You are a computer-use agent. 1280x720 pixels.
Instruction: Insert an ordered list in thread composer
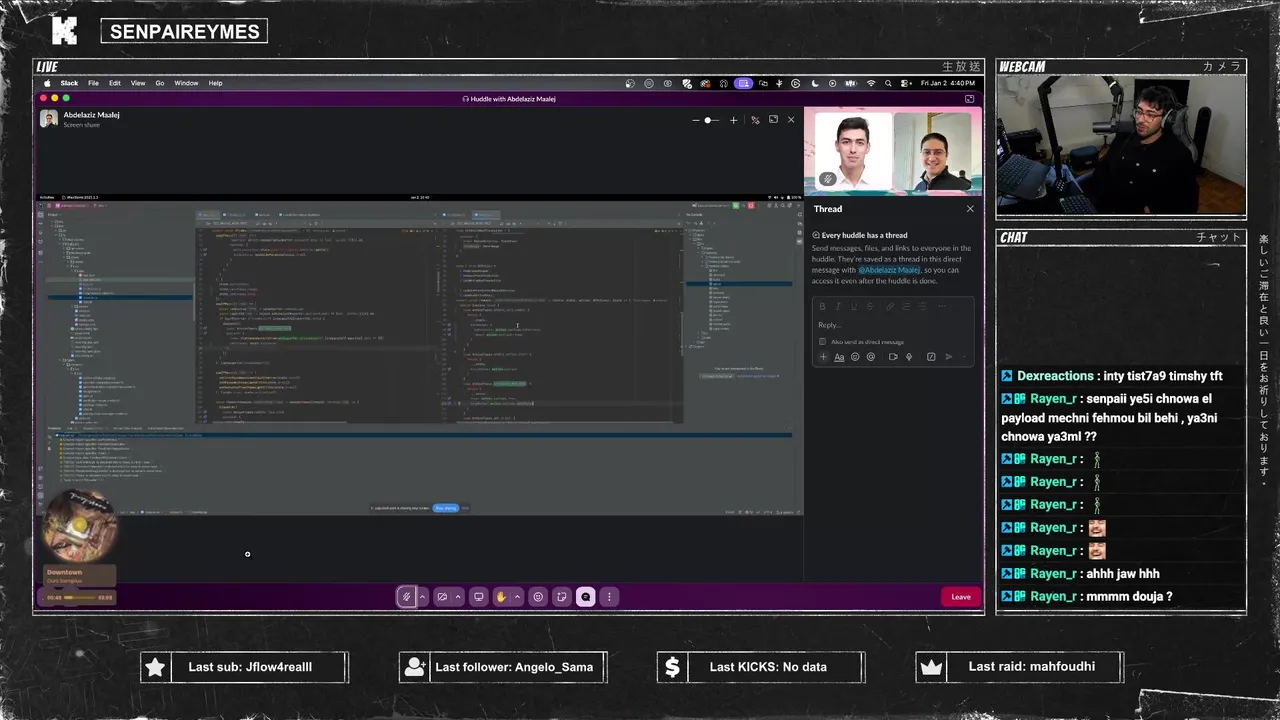point(906,306)
